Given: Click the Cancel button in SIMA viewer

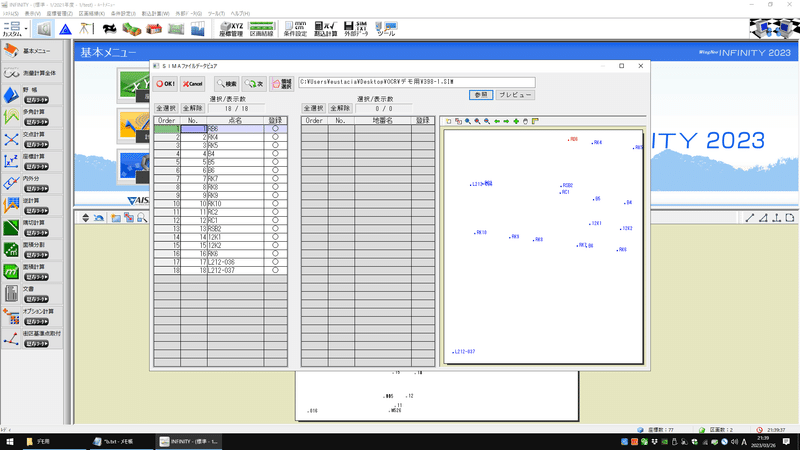Looking at the screenshot, I should (x=193, y=84).
